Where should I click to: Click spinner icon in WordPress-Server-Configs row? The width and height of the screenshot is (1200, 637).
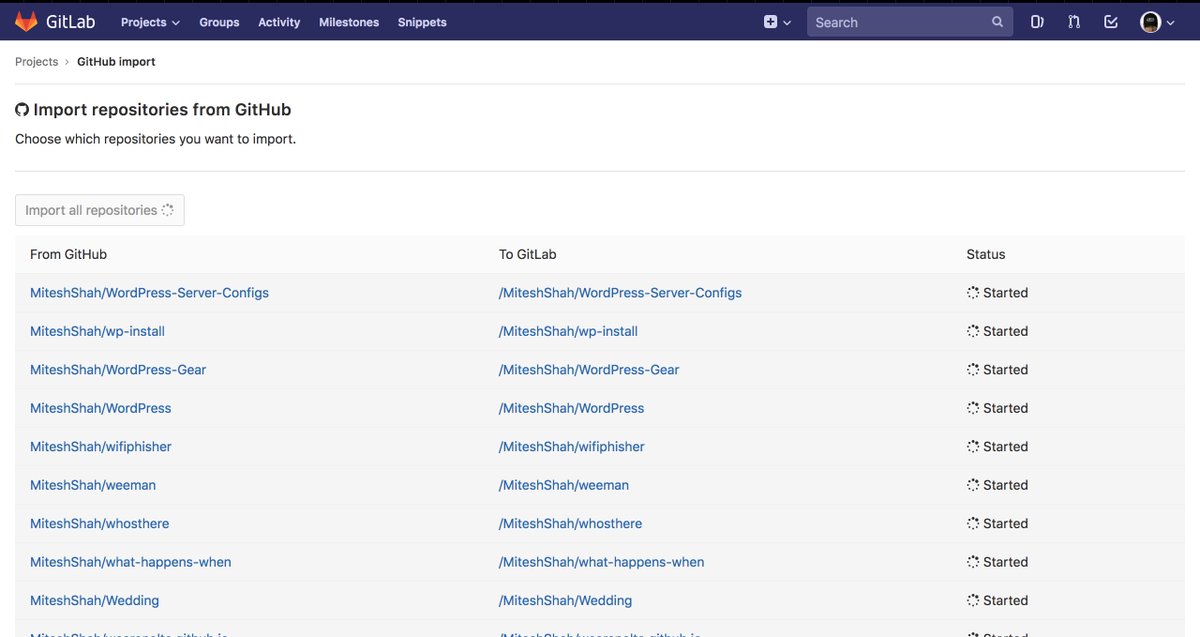(x=973, y=293)
